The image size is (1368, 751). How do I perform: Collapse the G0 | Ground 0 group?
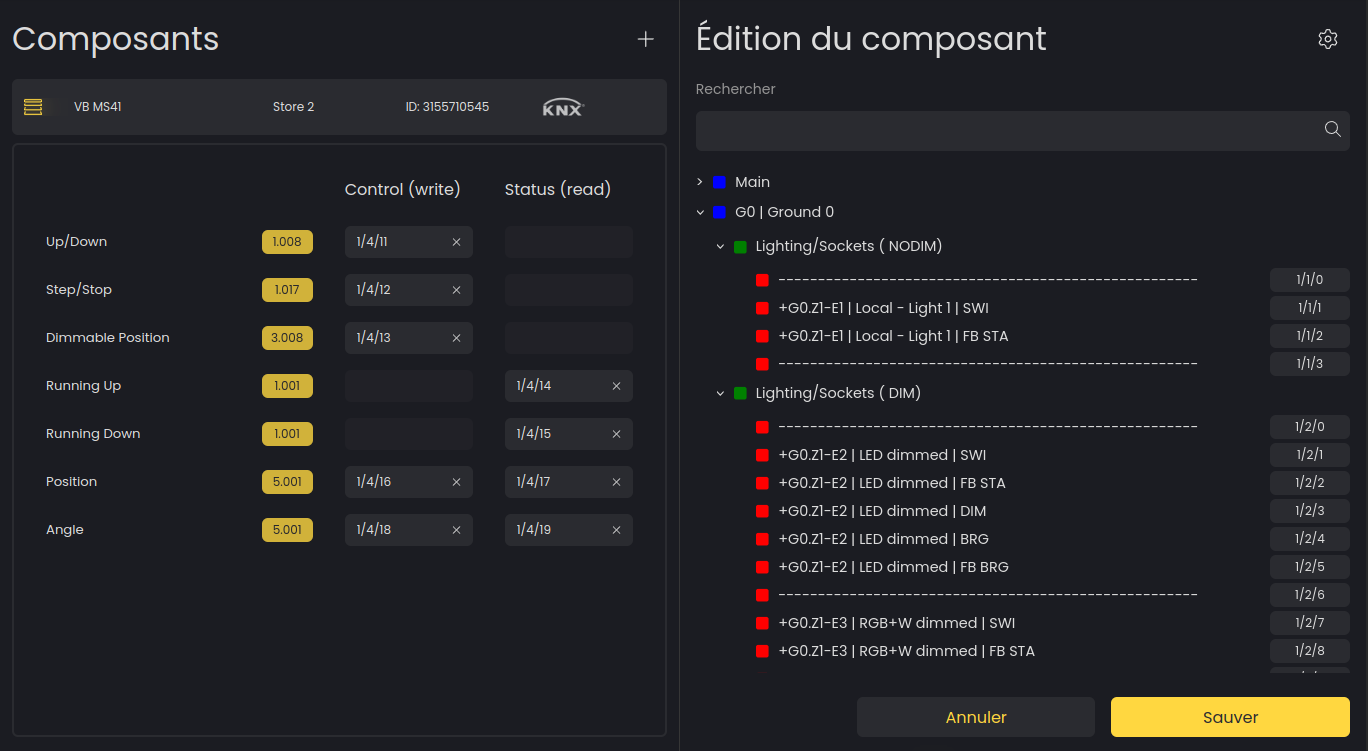pos(700,212)
